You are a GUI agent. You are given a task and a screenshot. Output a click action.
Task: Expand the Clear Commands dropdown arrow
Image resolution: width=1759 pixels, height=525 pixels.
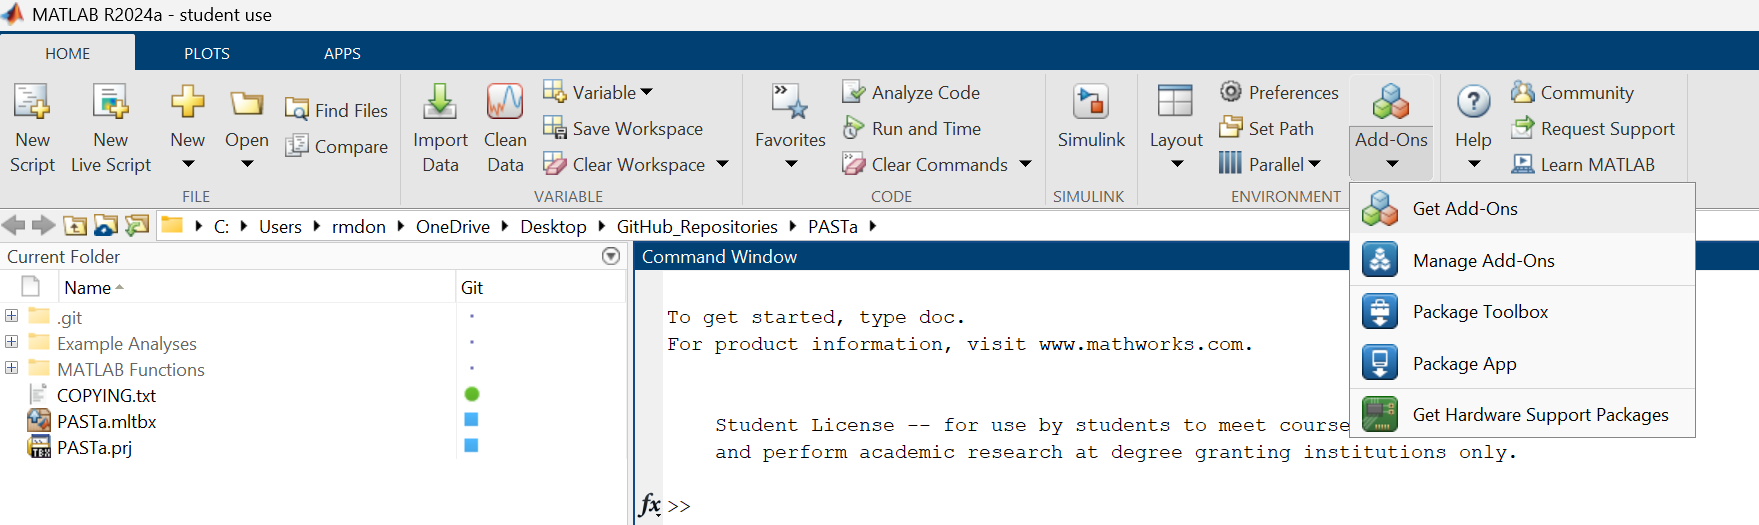point(1025,164)
